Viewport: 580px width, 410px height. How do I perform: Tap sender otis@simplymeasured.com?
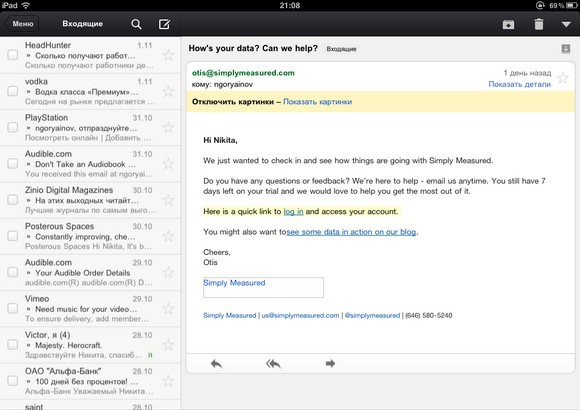[x=243, y=73]
